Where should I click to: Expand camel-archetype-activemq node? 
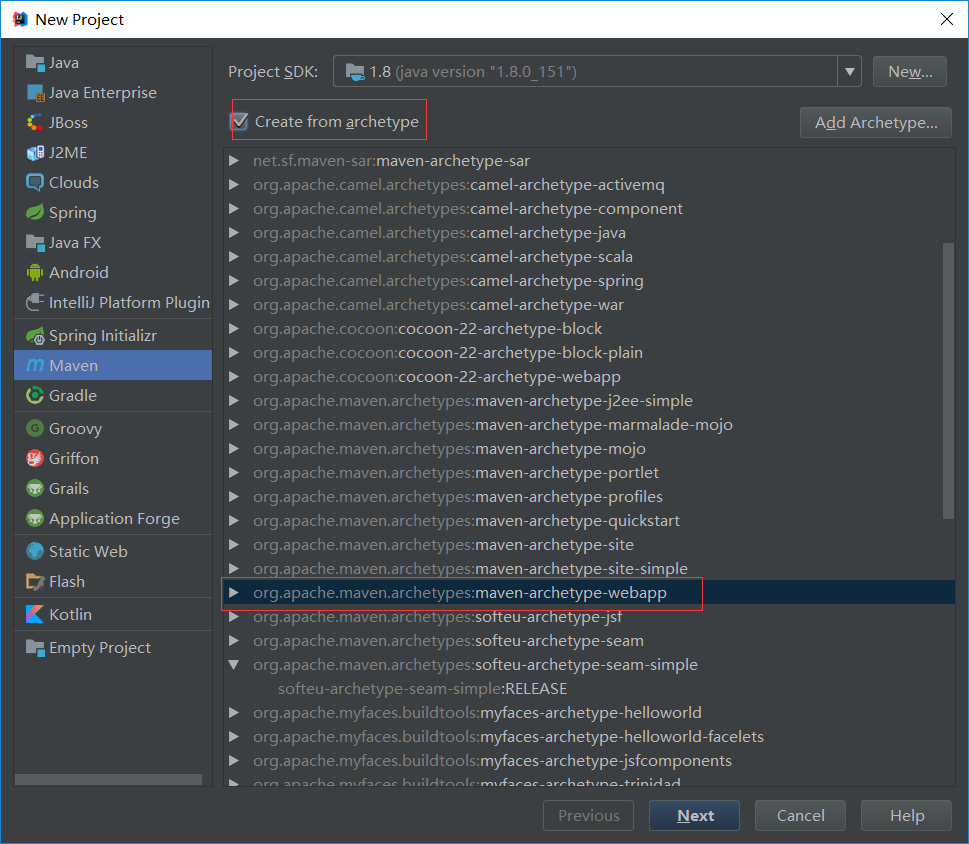[234, 185]
